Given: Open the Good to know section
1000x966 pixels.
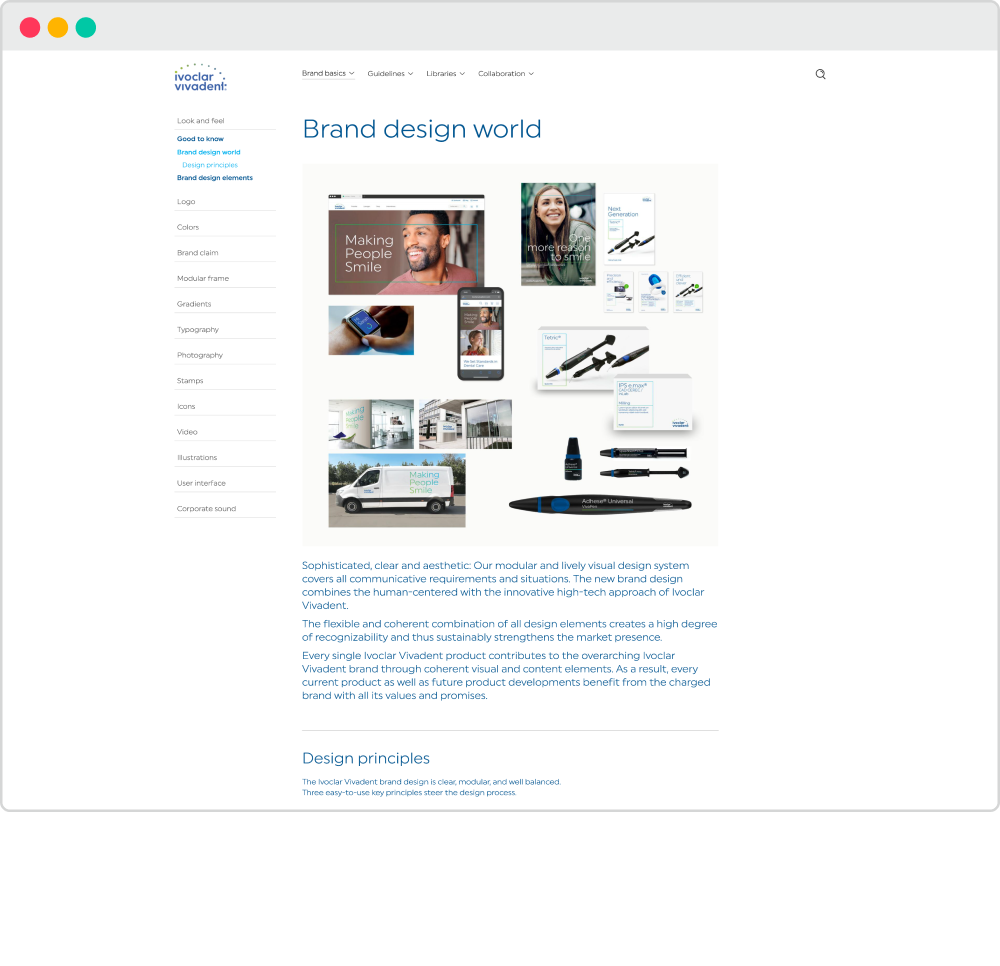Looking at the screenshot, I should pos(200,138).
